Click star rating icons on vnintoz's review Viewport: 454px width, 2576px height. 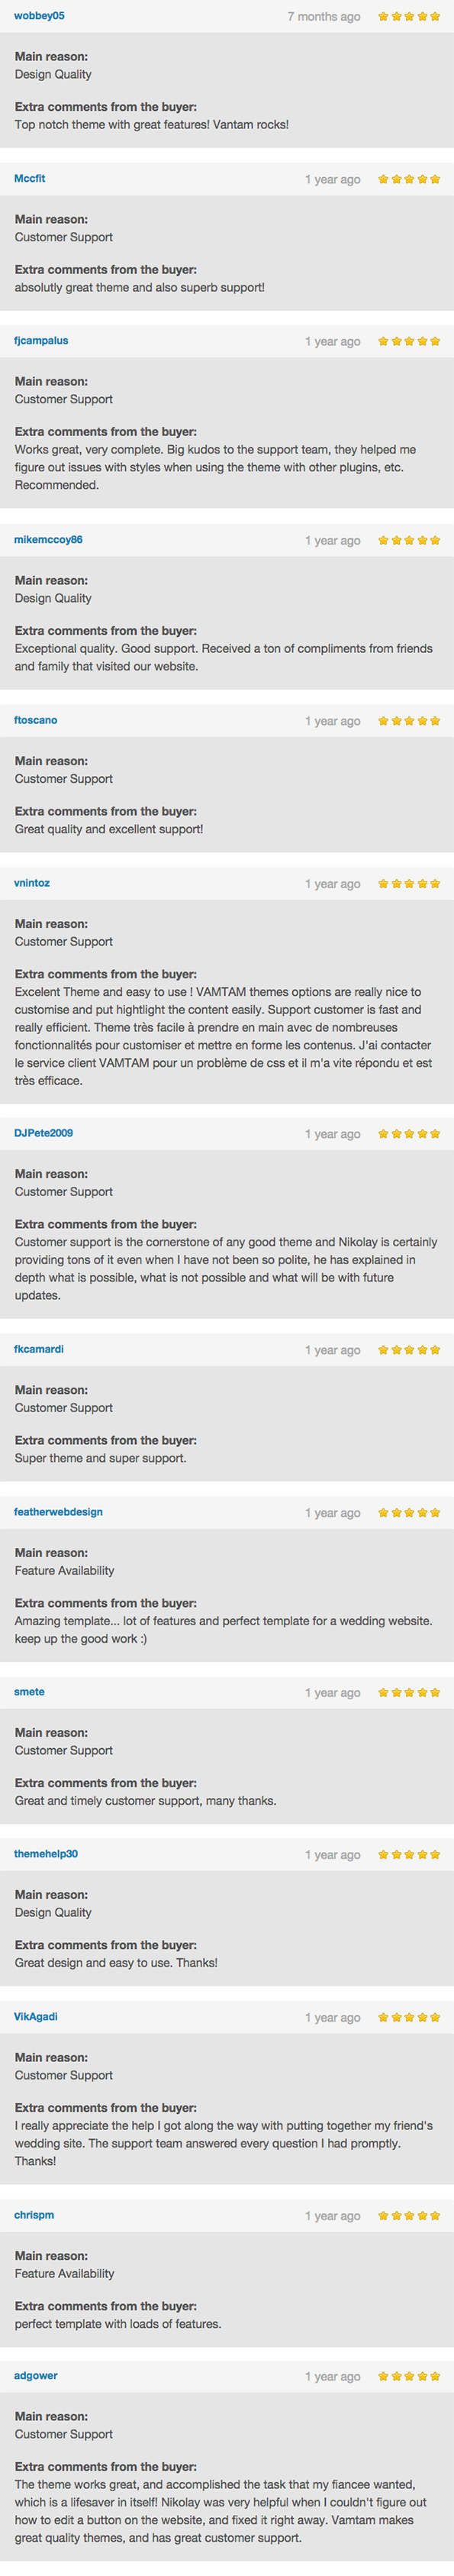click(409, 883)
